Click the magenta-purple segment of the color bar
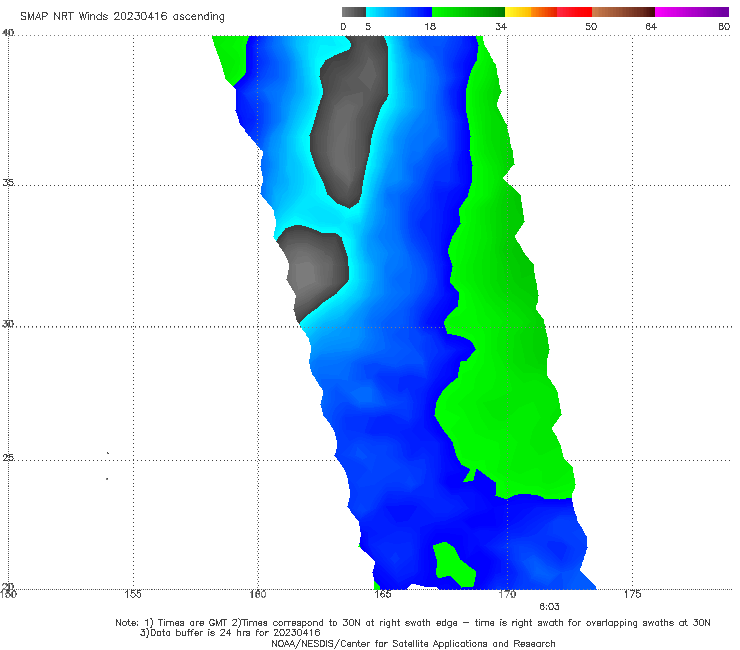The height and width of the screenshot is (650, 740). point(692,12)
